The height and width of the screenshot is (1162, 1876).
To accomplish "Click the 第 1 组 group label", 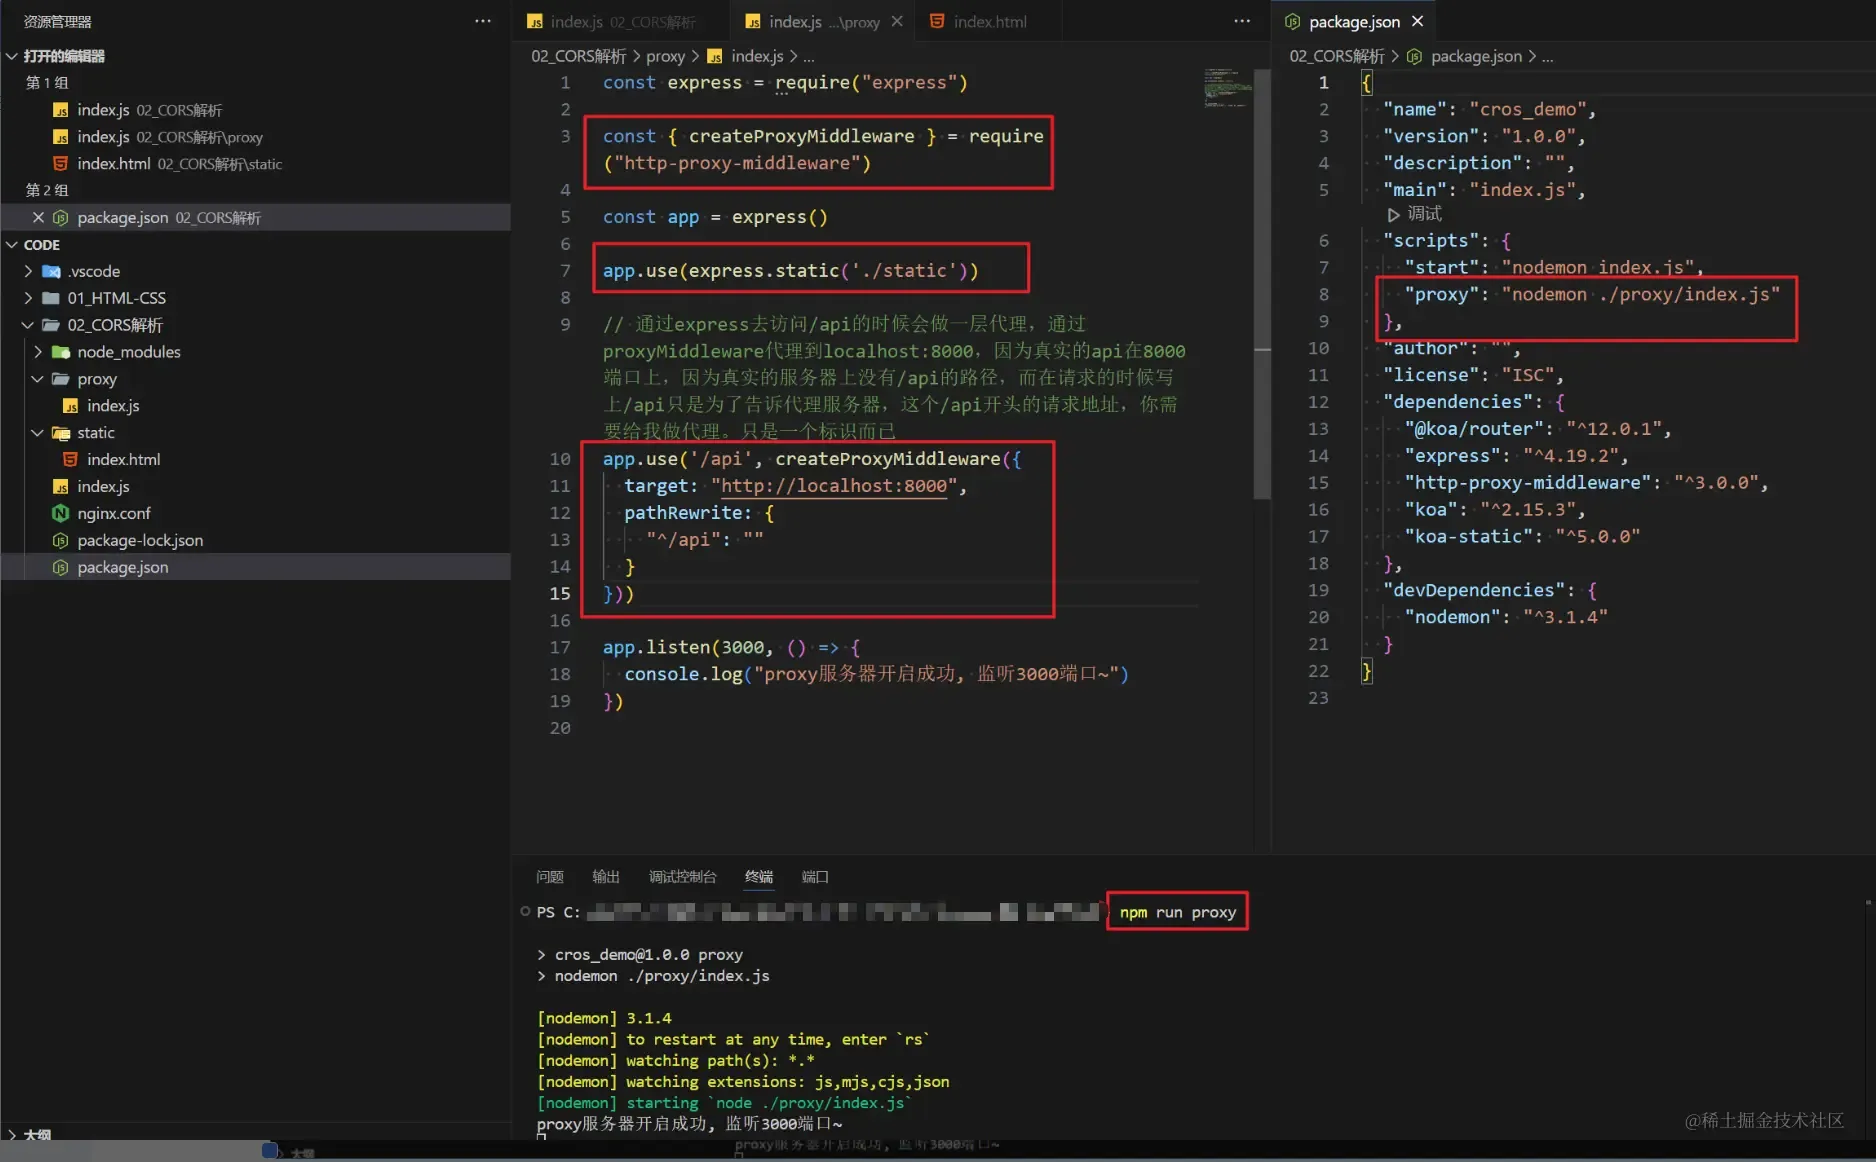I will coord(47,83).
